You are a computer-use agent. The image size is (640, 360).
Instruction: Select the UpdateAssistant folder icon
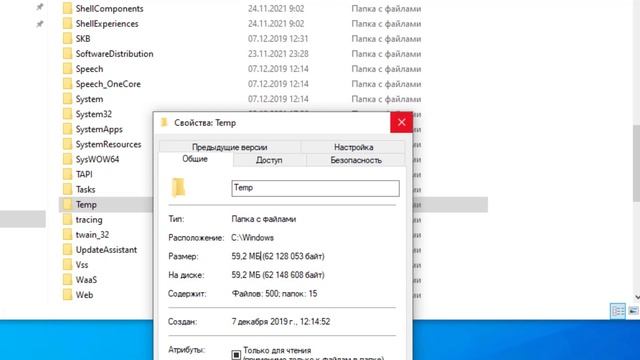coord(67,250)
